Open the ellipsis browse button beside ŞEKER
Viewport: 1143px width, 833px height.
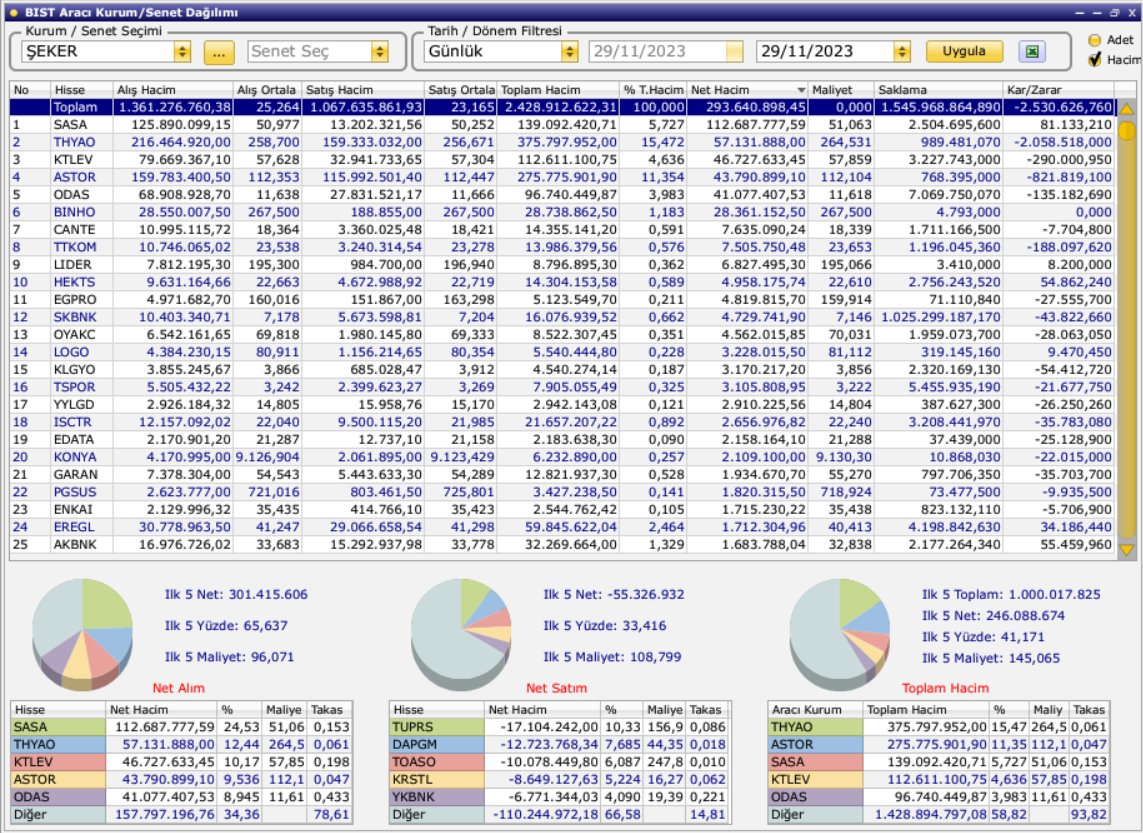click(219, 52)
